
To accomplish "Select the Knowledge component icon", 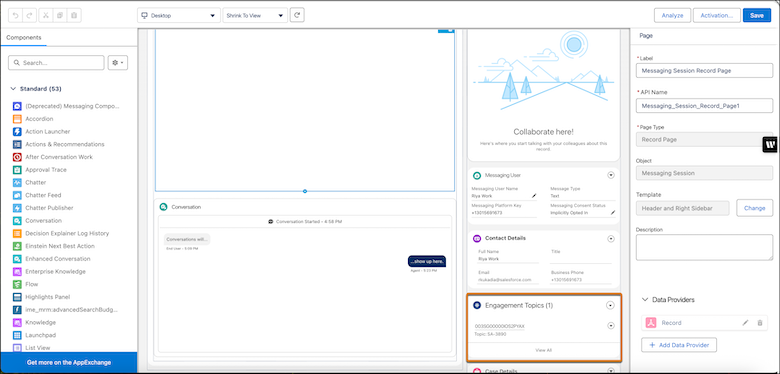I will [x=17, y=322].
